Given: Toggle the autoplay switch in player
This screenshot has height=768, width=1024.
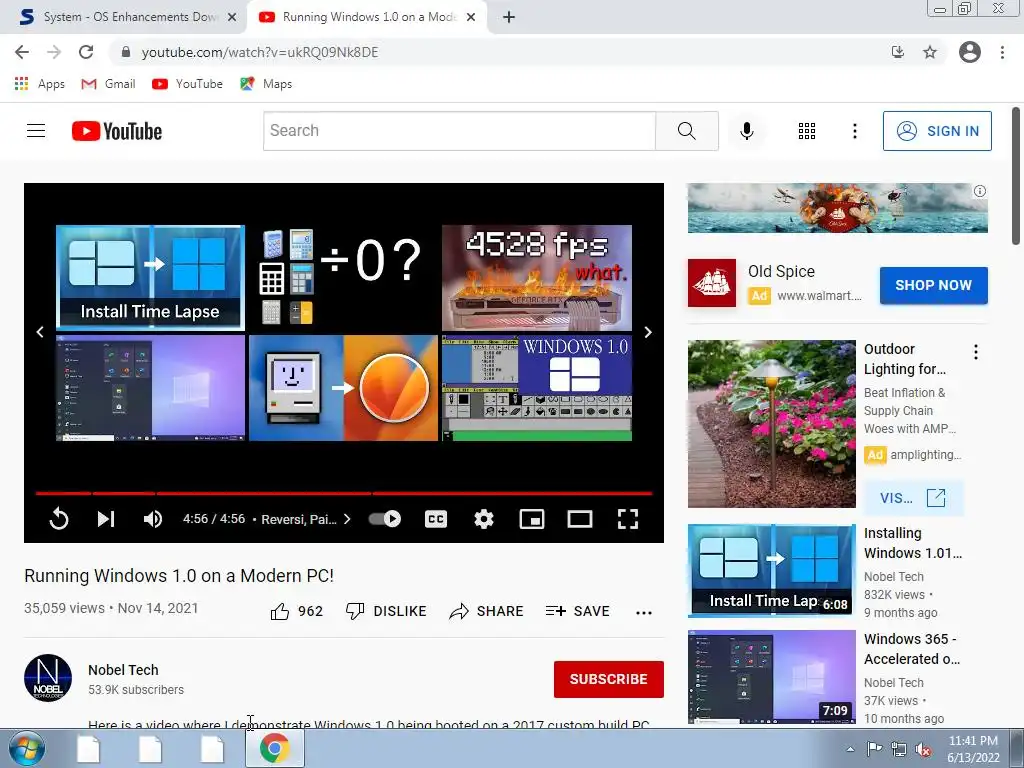Looking at the screenshot, I should point(385,519).
